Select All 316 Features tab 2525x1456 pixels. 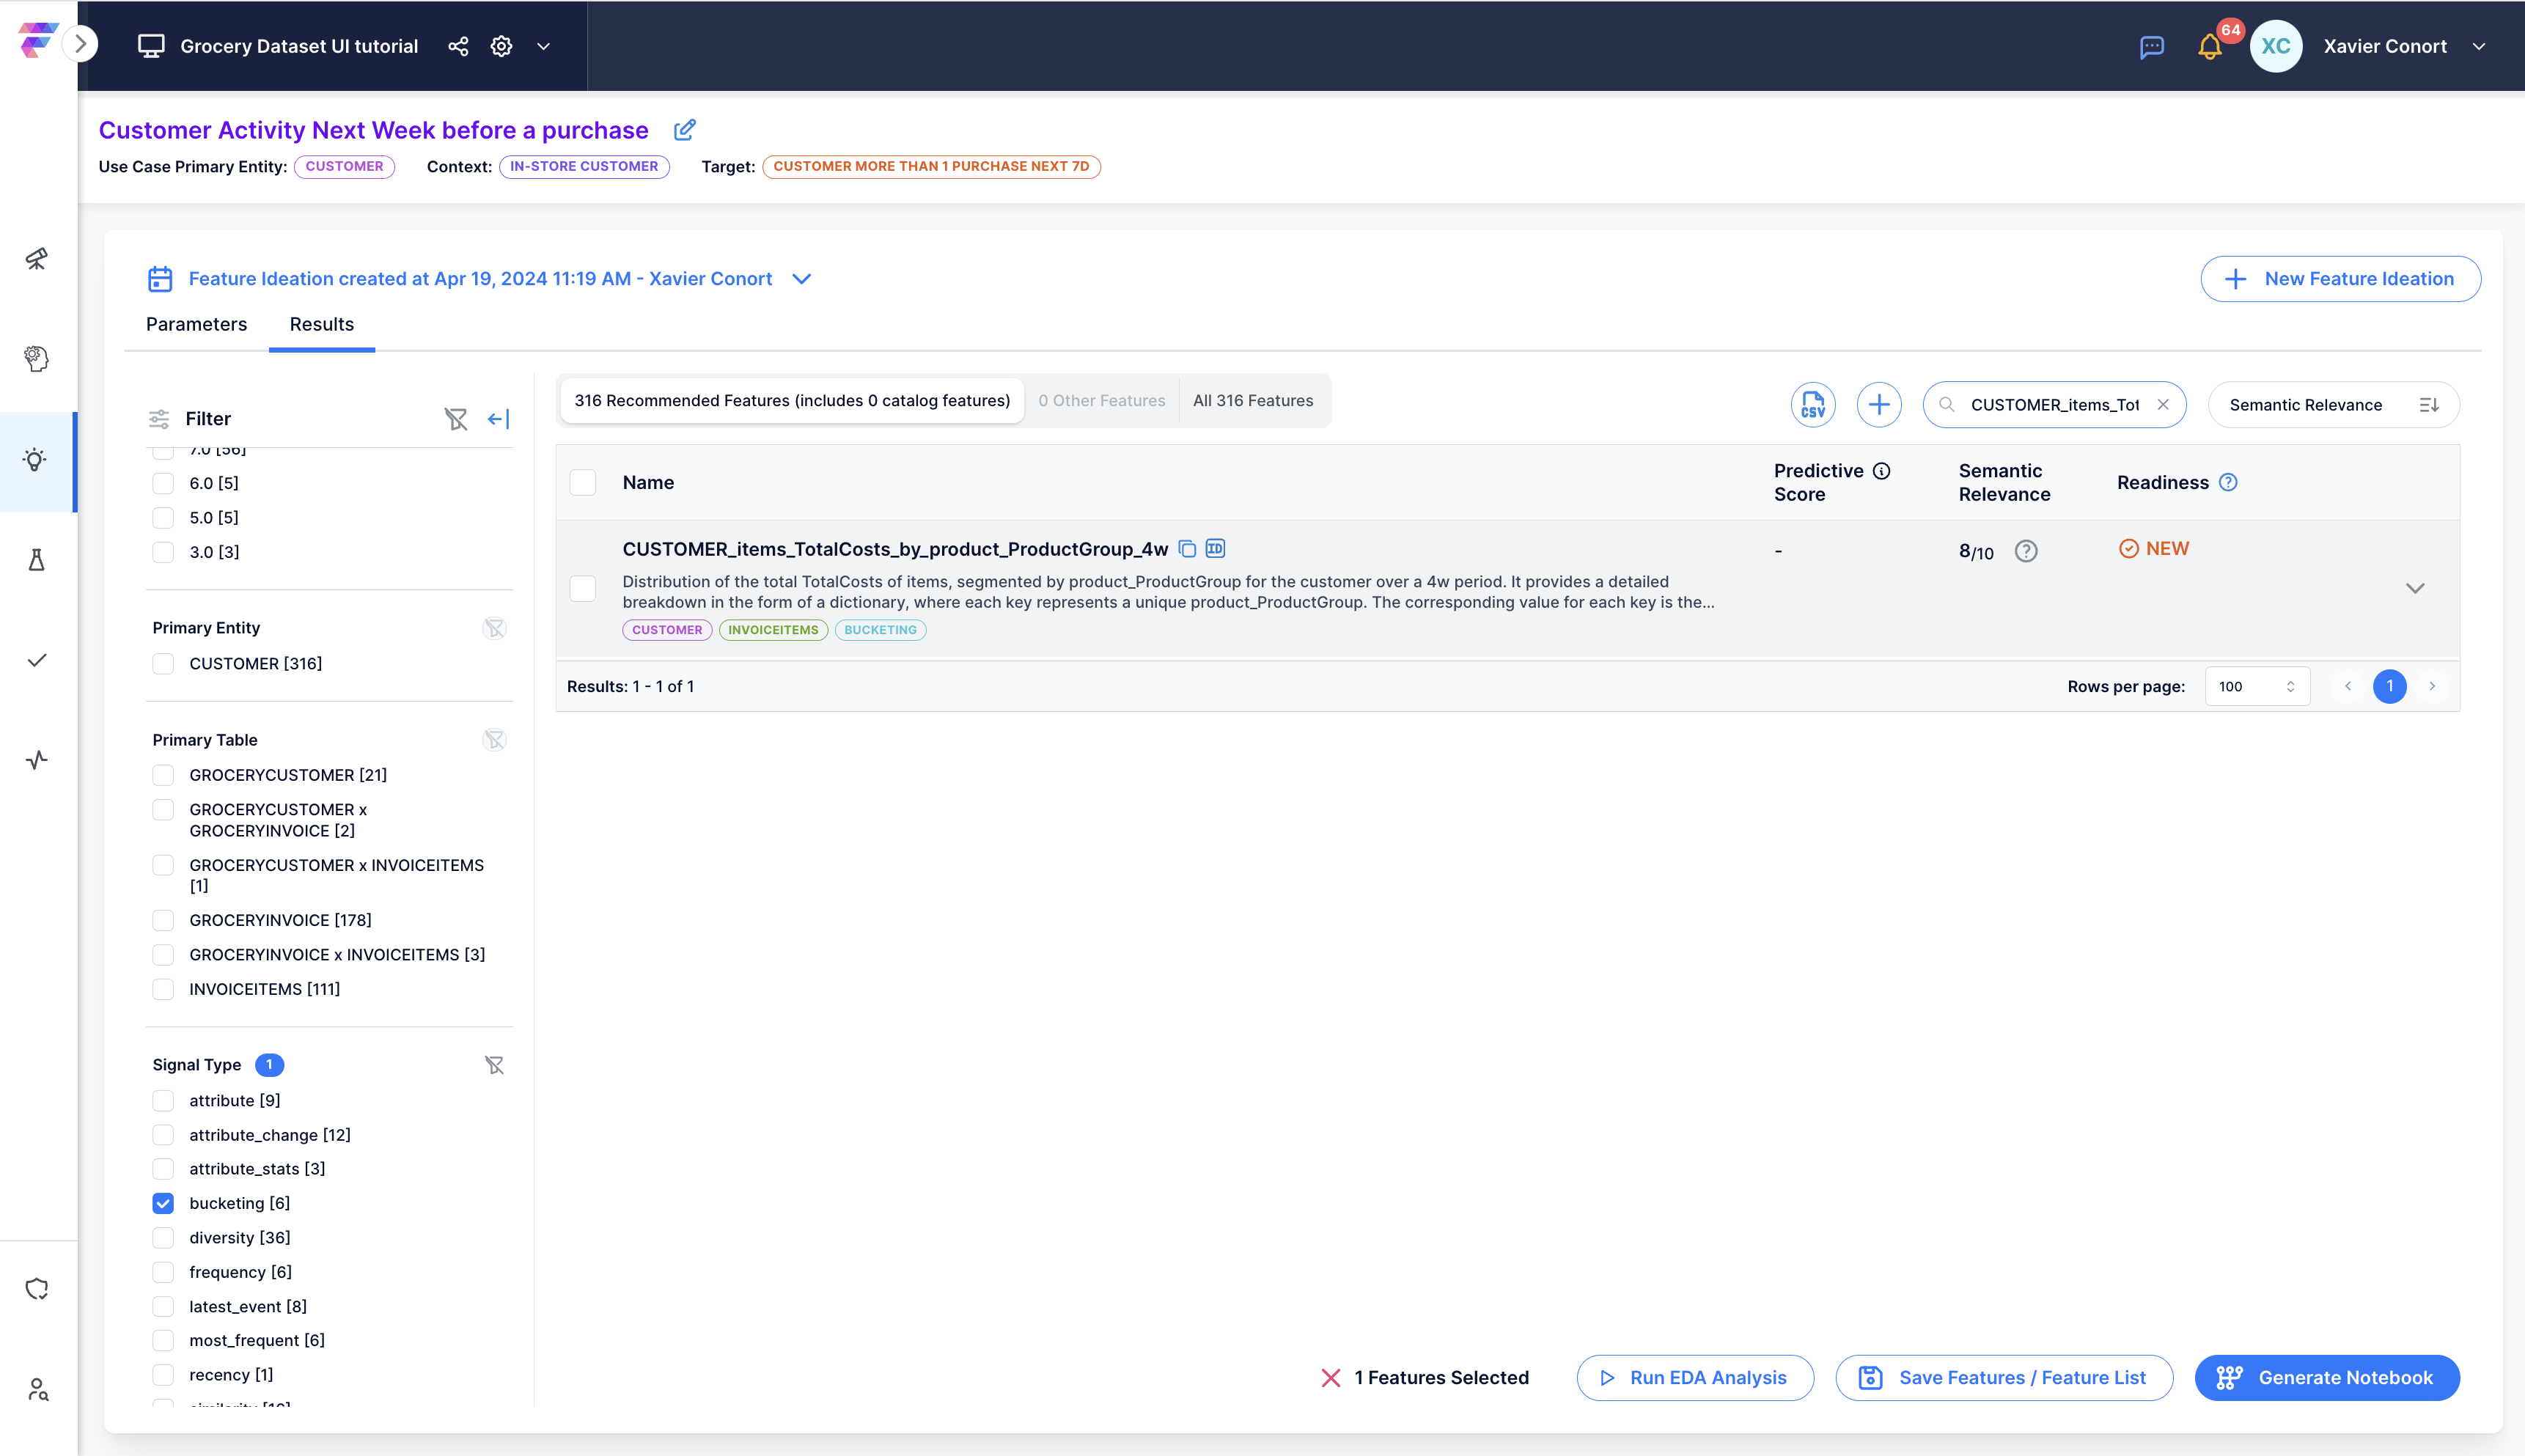[1253, 401]
